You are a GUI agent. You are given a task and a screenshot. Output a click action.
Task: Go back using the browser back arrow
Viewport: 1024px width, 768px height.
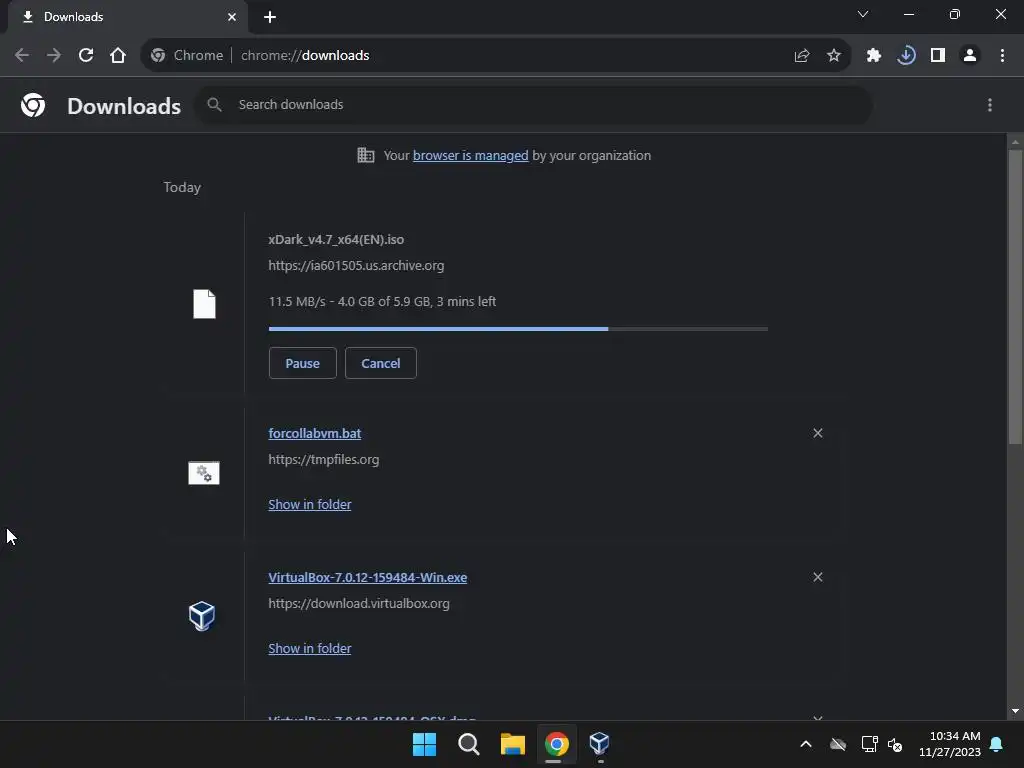[x=22, y=56]
